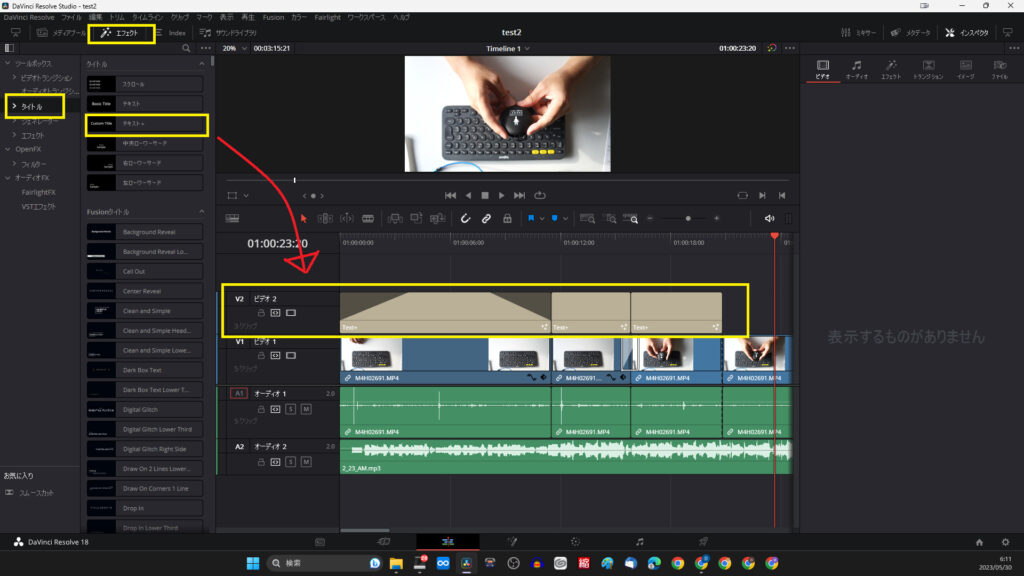This screenshot has width=1024, height=576.
Task: Open the Timeline View Options icon
Action: (x=232, y=219)
